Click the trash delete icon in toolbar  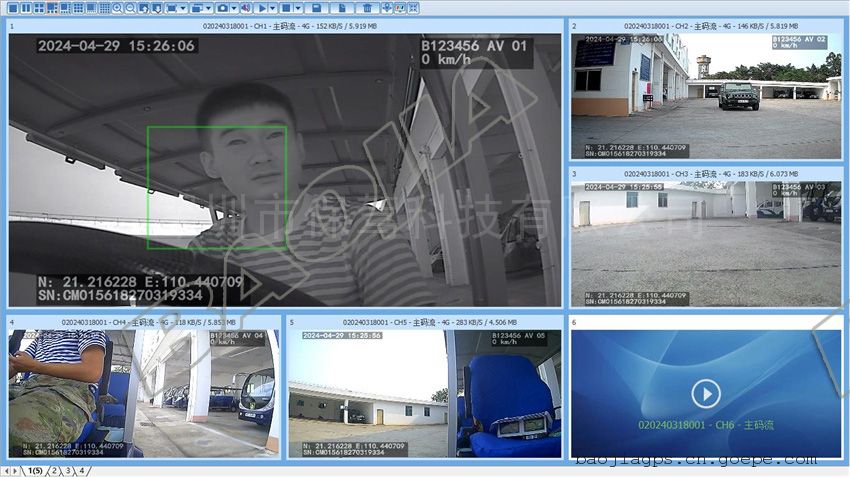367,8
